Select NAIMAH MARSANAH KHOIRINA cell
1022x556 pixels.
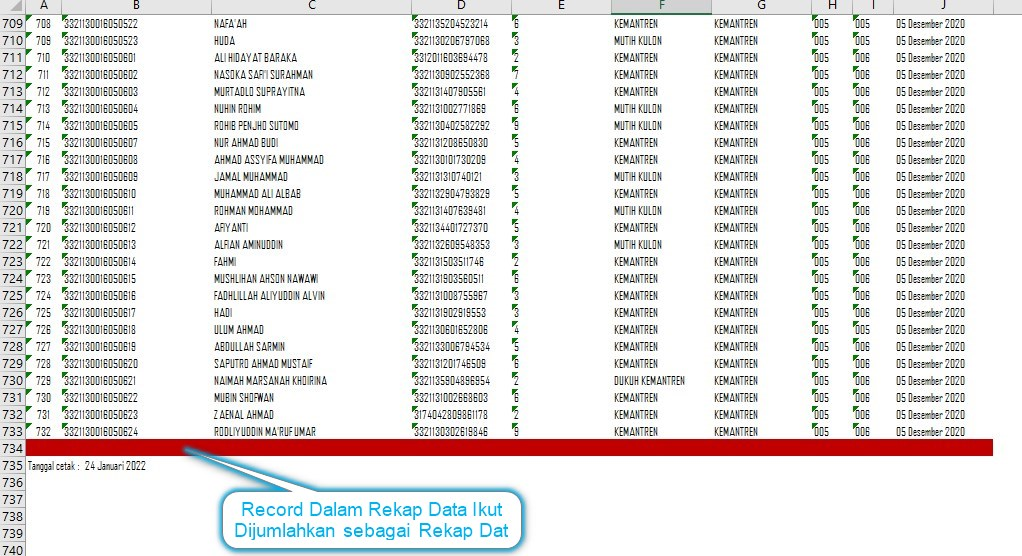pos(312,381)
